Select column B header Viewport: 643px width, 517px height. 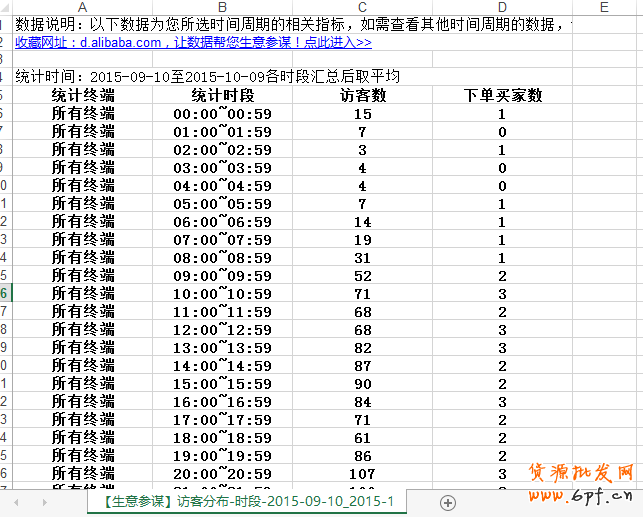click(x=222, y=8)
